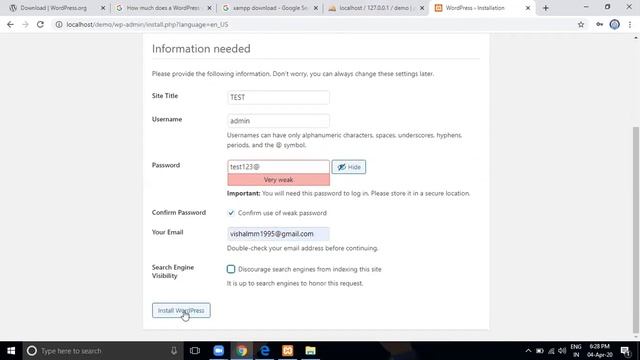
Task: Open Zoom from the taskbar
Action: tap(219, 351)
